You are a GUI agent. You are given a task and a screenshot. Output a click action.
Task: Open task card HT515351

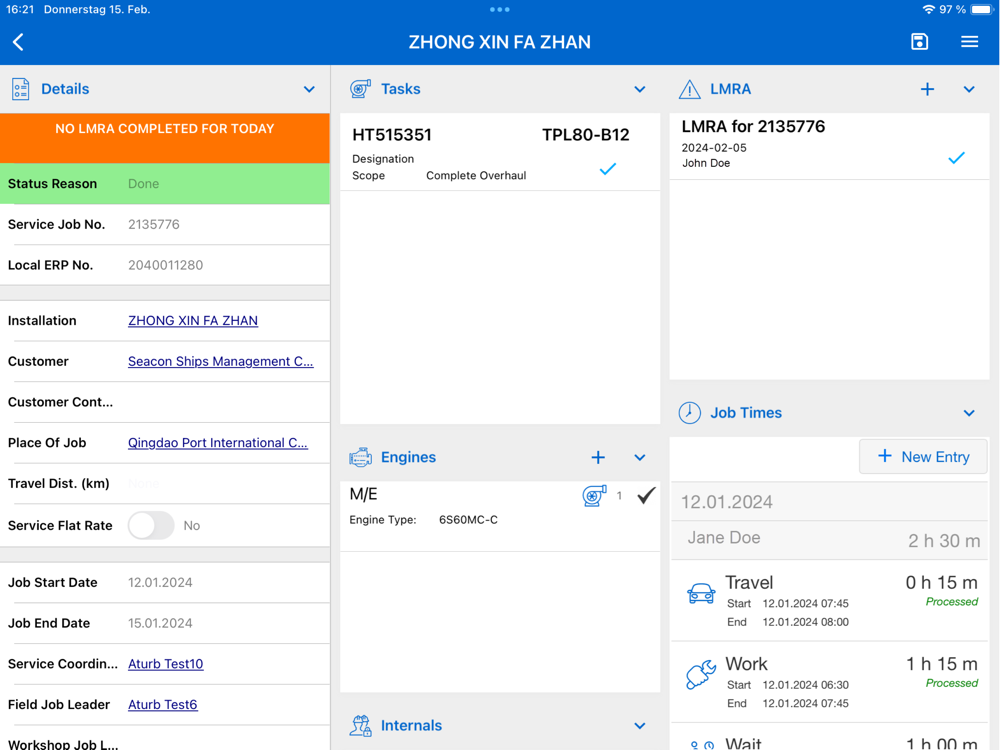point(500,152)
